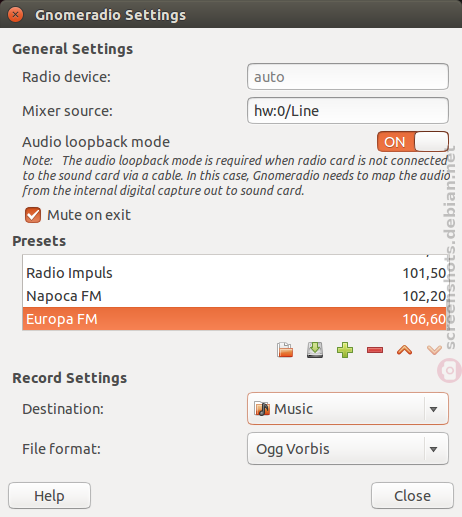Remove selected preset with red minus
The width and height of the screenshot is (462, 517).
tap(375, 350)
